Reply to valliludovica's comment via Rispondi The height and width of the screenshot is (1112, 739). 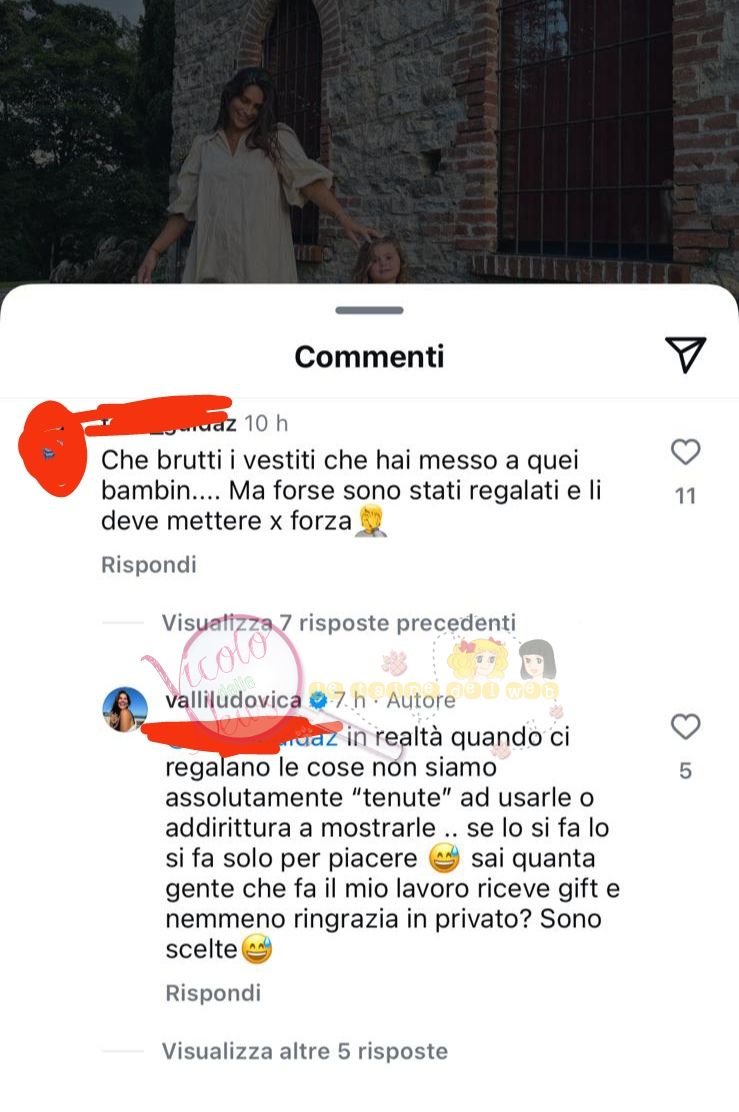pos(213,993)
